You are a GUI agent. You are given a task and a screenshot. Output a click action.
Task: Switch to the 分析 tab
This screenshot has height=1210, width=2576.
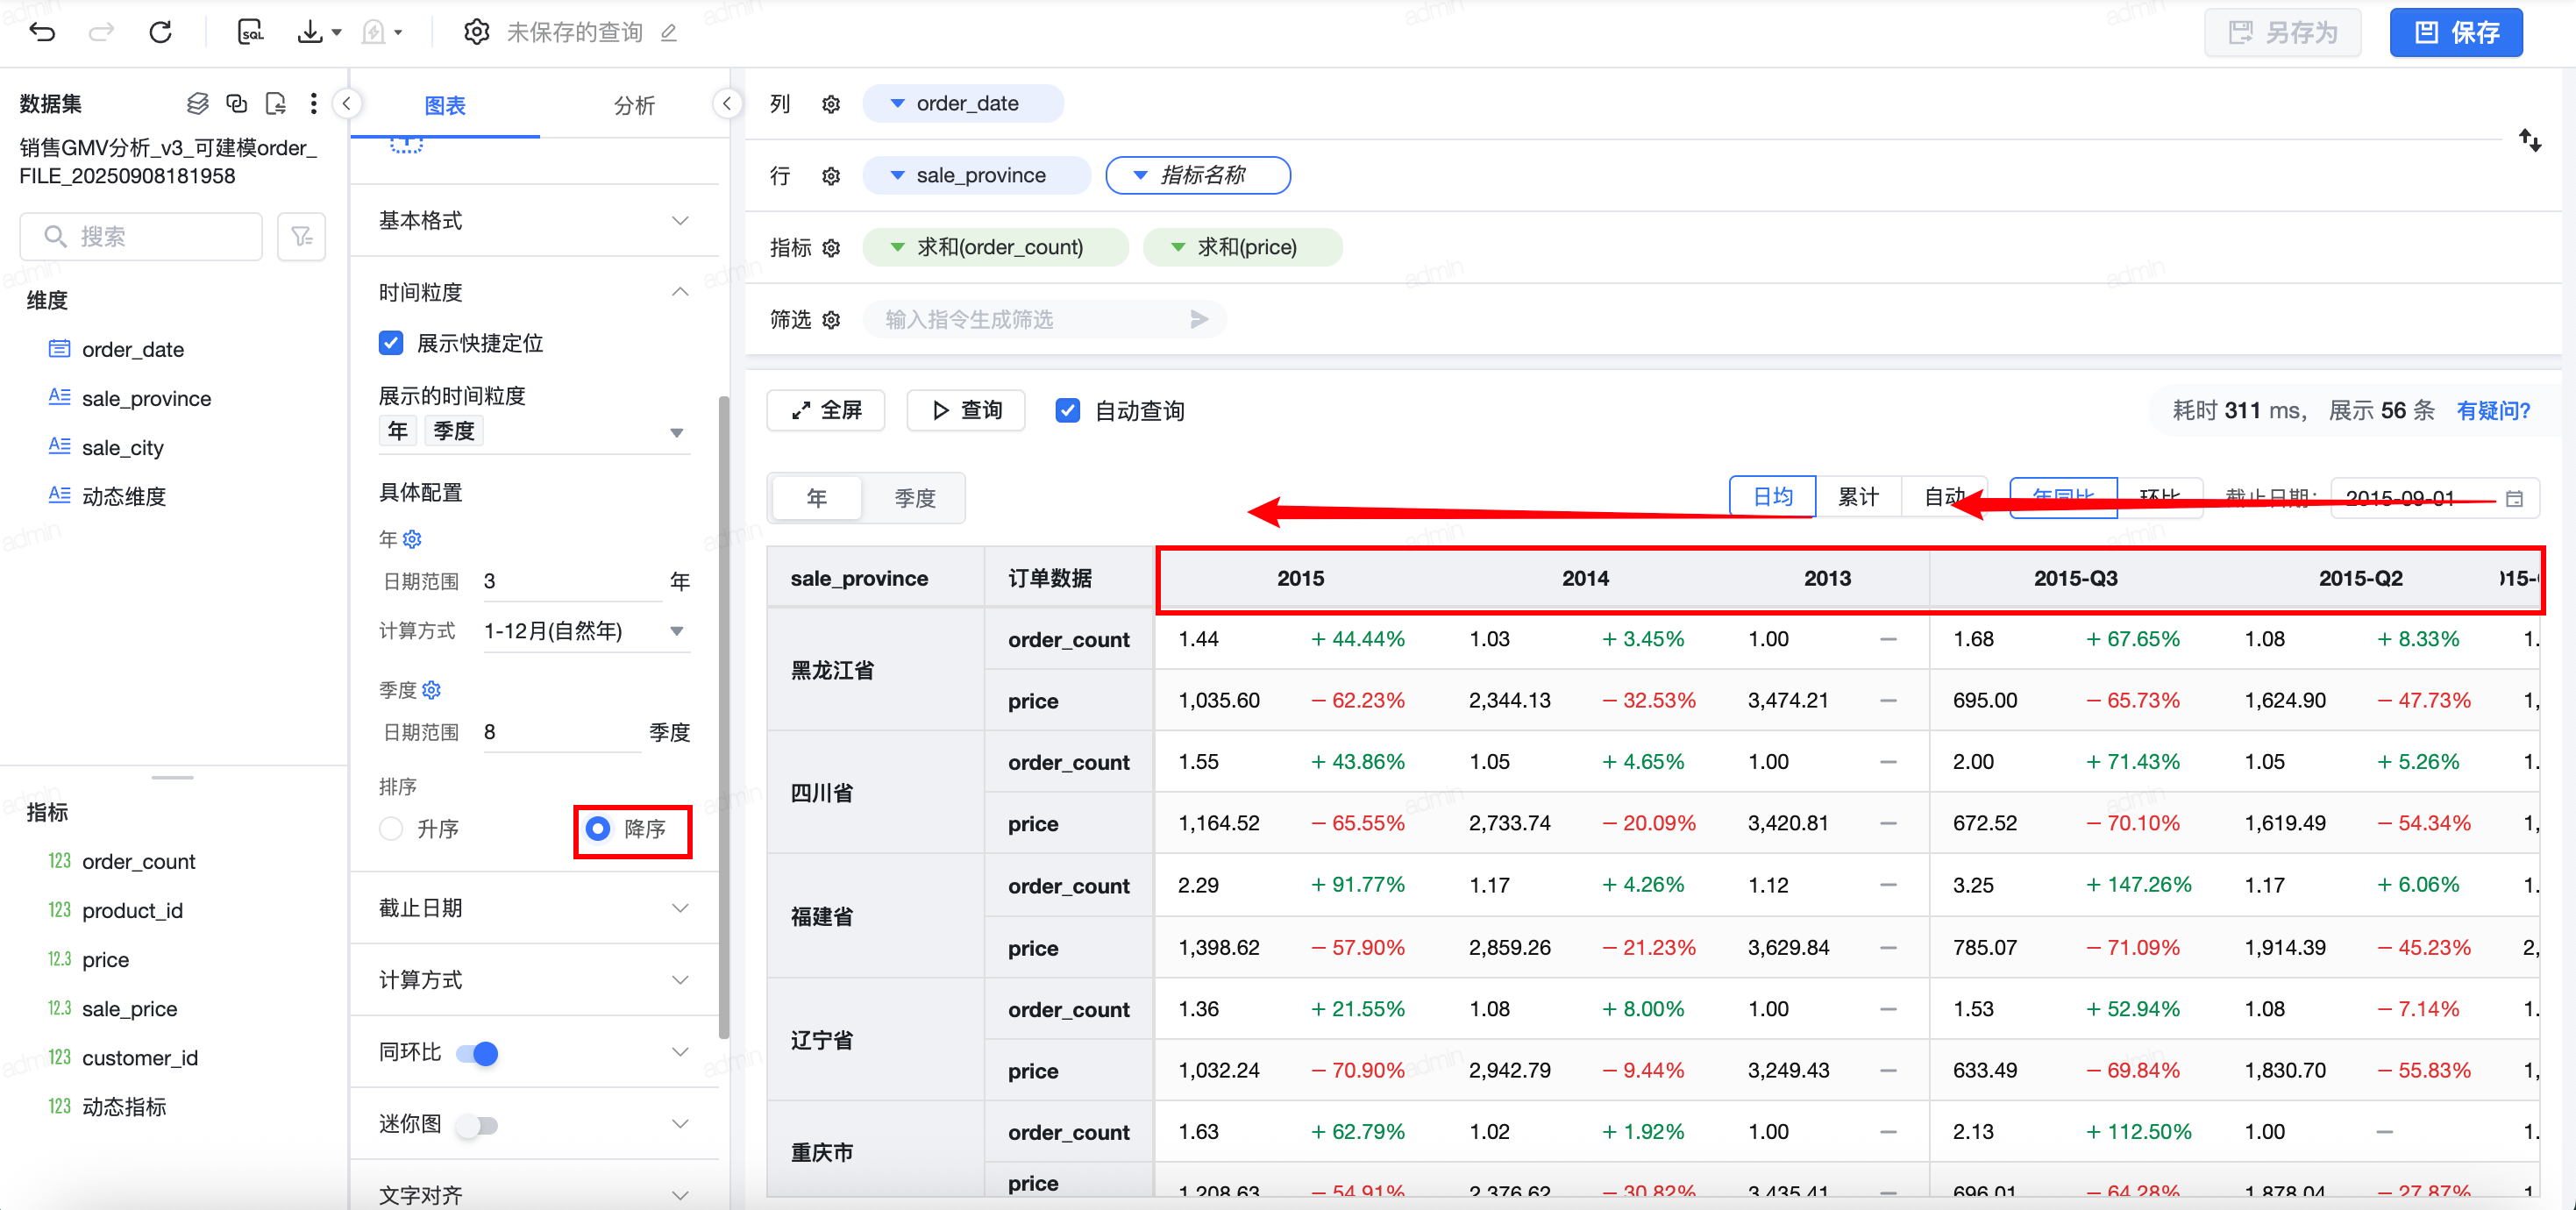click(634, 105)
